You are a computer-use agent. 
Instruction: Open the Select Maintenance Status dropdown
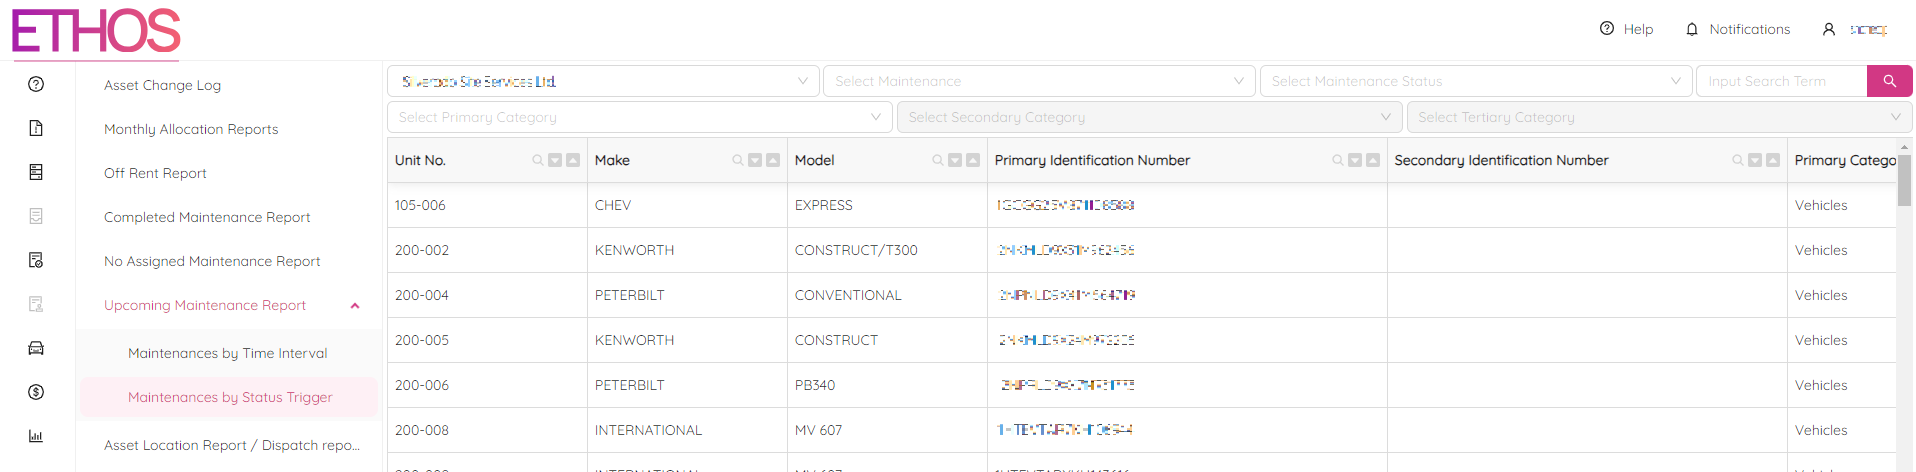[1475, 81]
